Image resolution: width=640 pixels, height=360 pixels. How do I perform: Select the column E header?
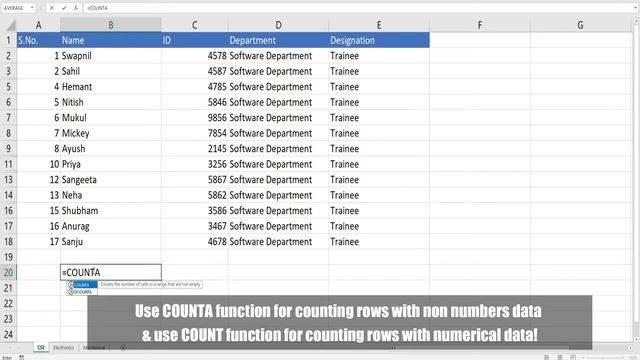pos(379,25)
